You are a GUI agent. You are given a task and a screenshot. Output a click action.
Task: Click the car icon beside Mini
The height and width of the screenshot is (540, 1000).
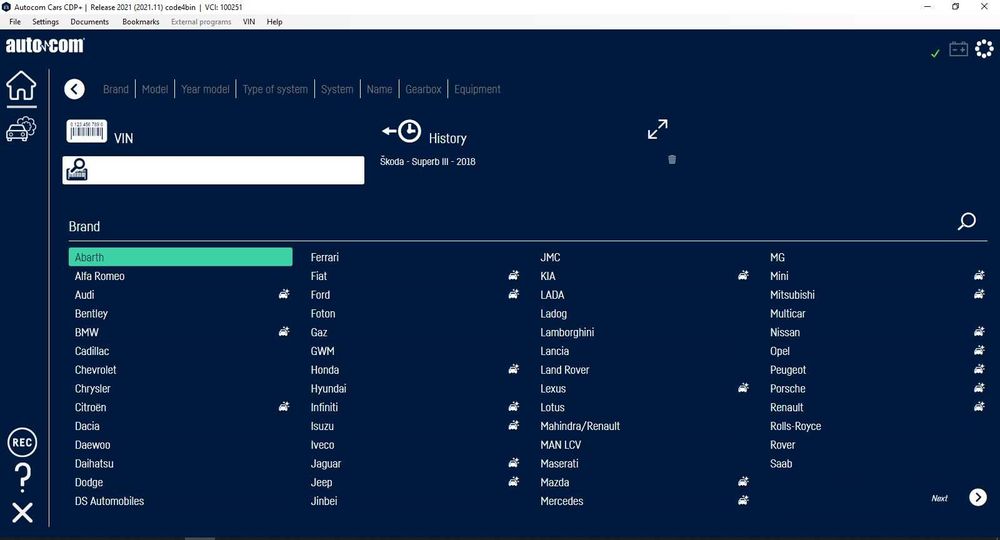click(x=979, y=275)
